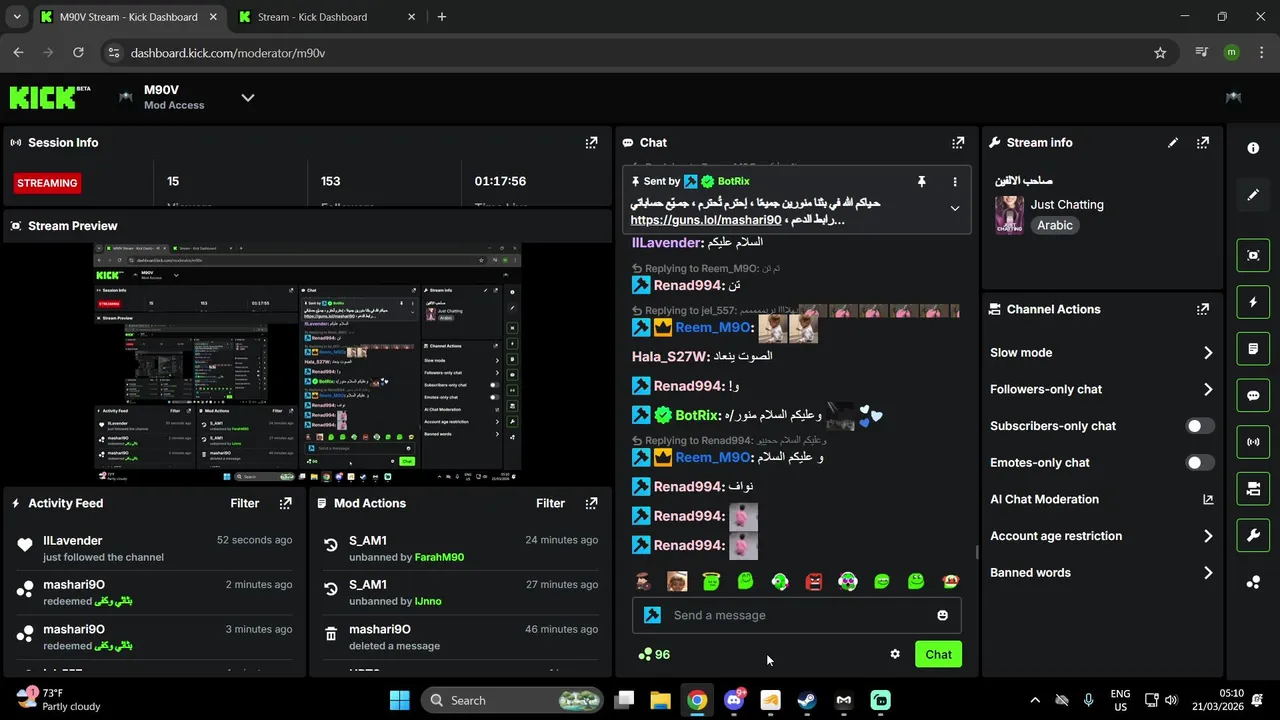Toggle the Chat bubble widget sidebar icon
This screenshot has height=720, width=1280.
(1253, 395)
